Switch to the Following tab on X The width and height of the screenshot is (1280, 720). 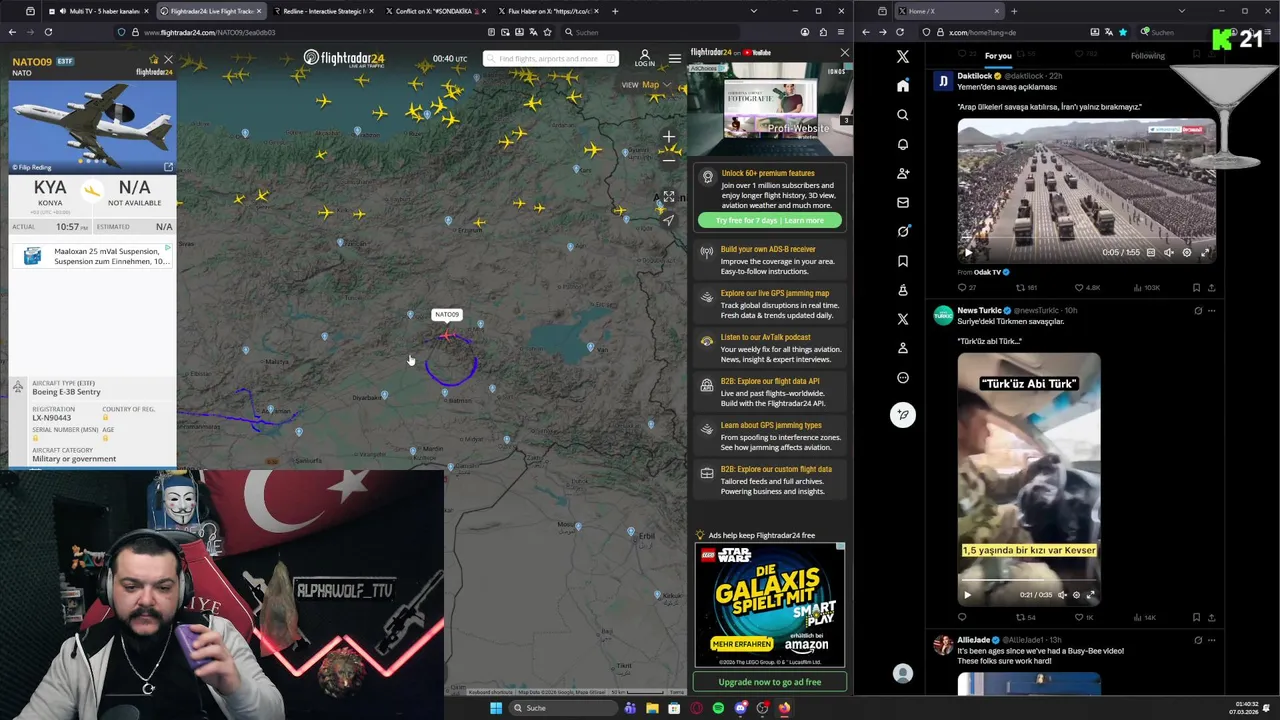[x=1148, y=56]
